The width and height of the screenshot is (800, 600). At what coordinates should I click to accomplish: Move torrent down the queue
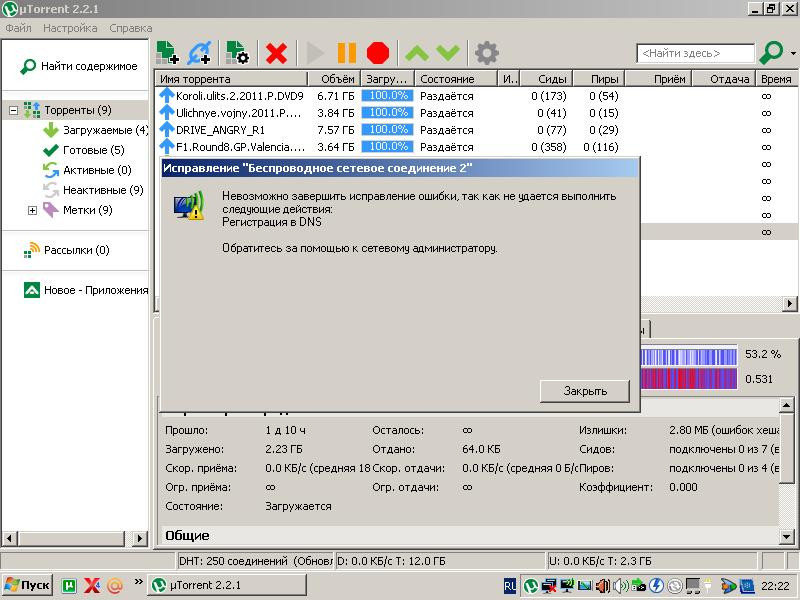coord(448,53)
